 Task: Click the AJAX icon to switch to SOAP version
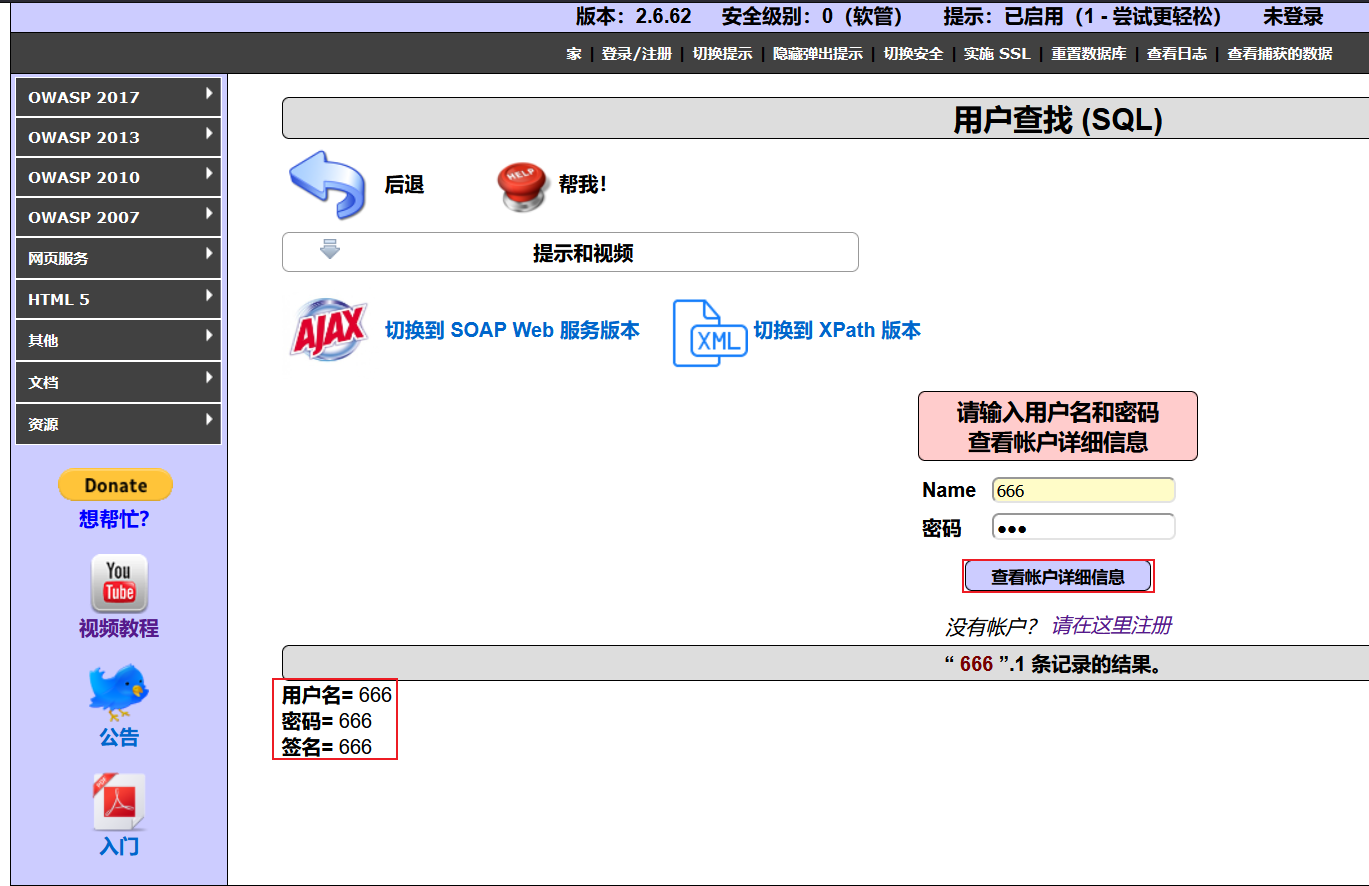click(x=327, y=328)
